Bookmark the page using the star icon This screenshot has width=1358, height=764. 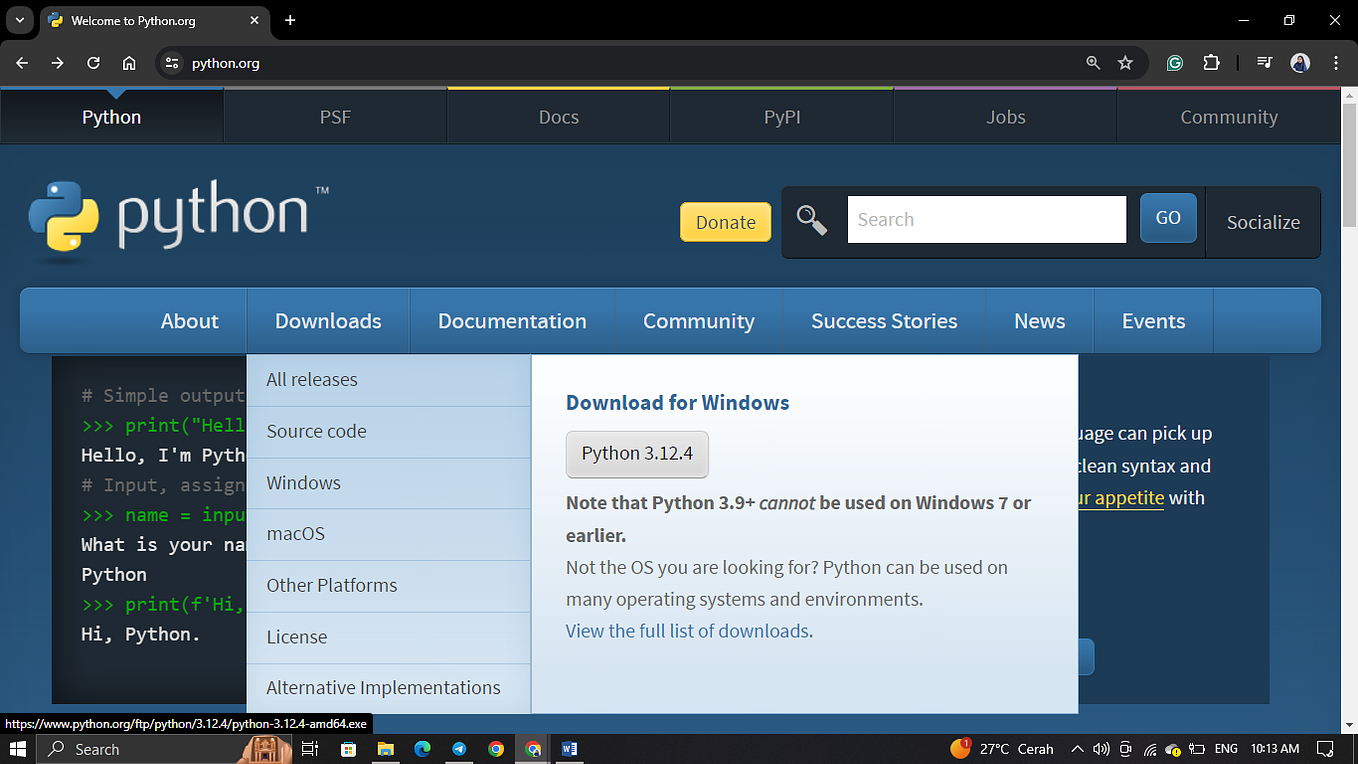point(1126,62)
